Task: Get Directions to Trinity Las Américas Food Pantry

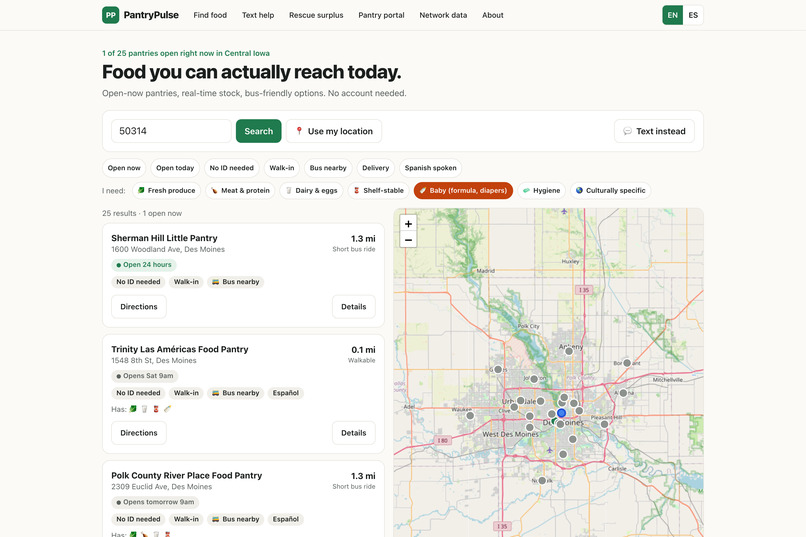Action: click(139, 433)
